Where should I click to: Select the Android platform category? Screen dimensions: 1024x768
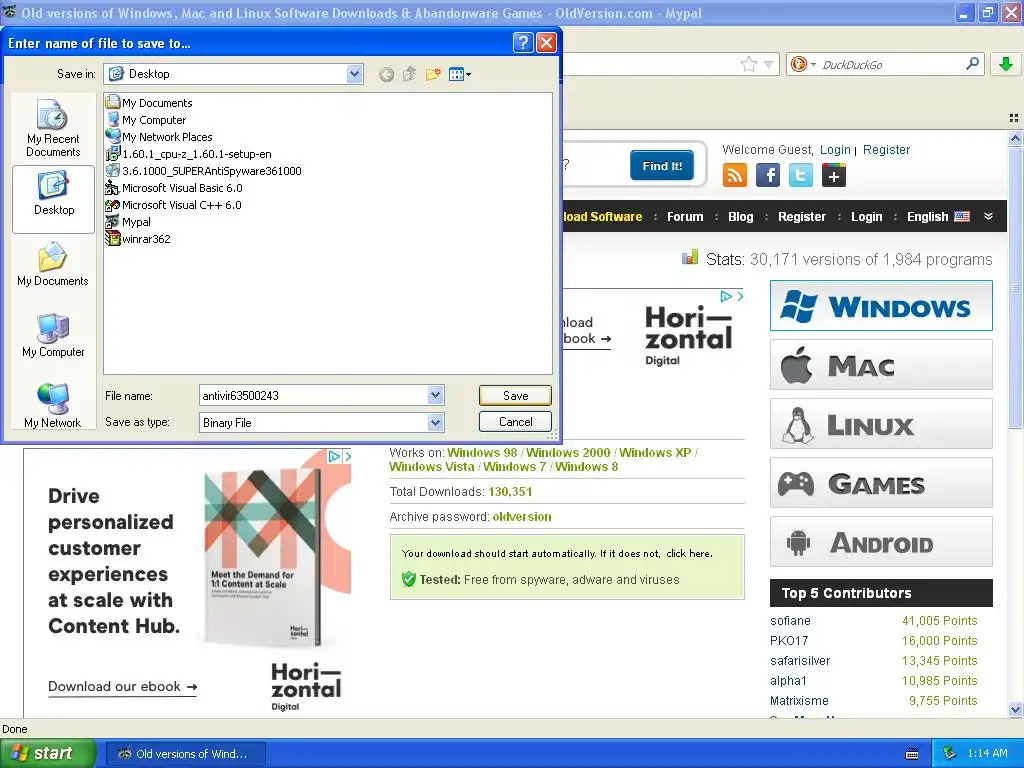[x=881, y=542]
